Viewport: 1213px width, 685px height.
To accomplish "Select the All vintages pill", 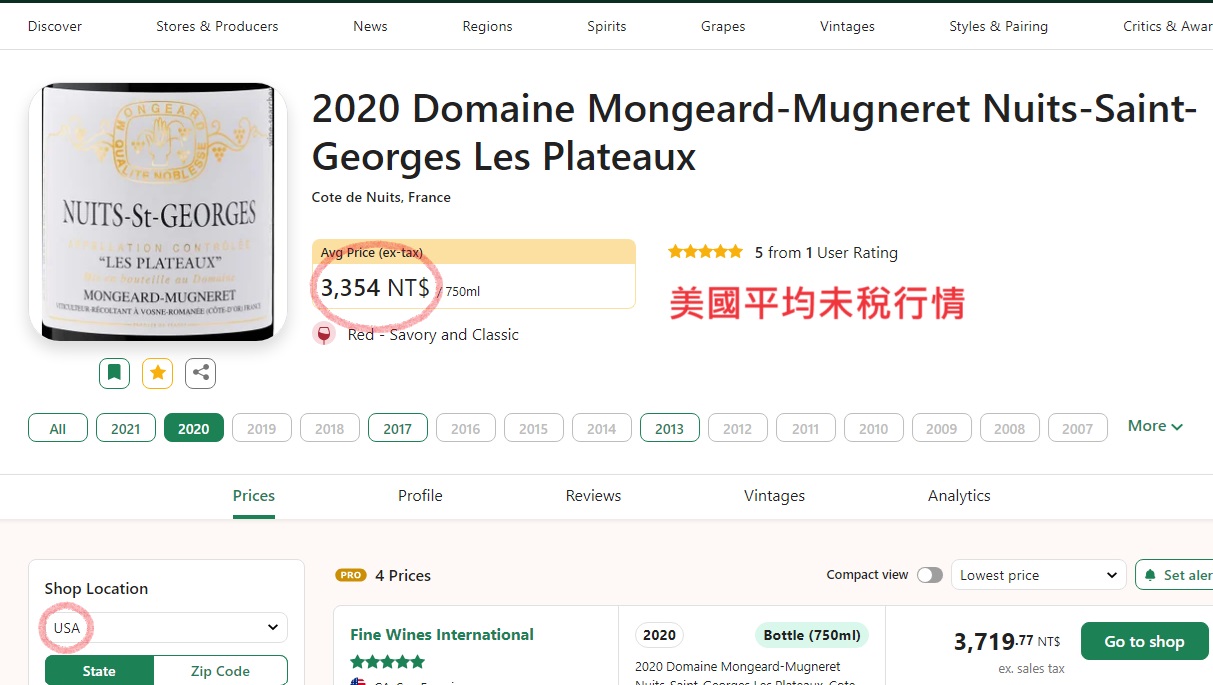I will click(58, 428).
